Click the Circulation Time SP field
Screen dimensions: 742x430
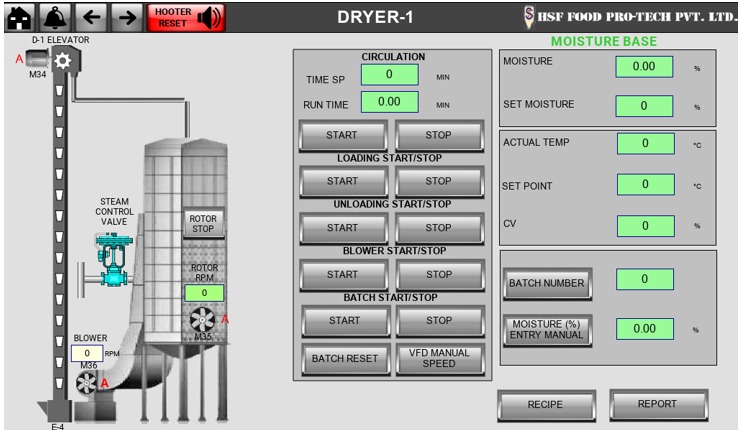388,75
